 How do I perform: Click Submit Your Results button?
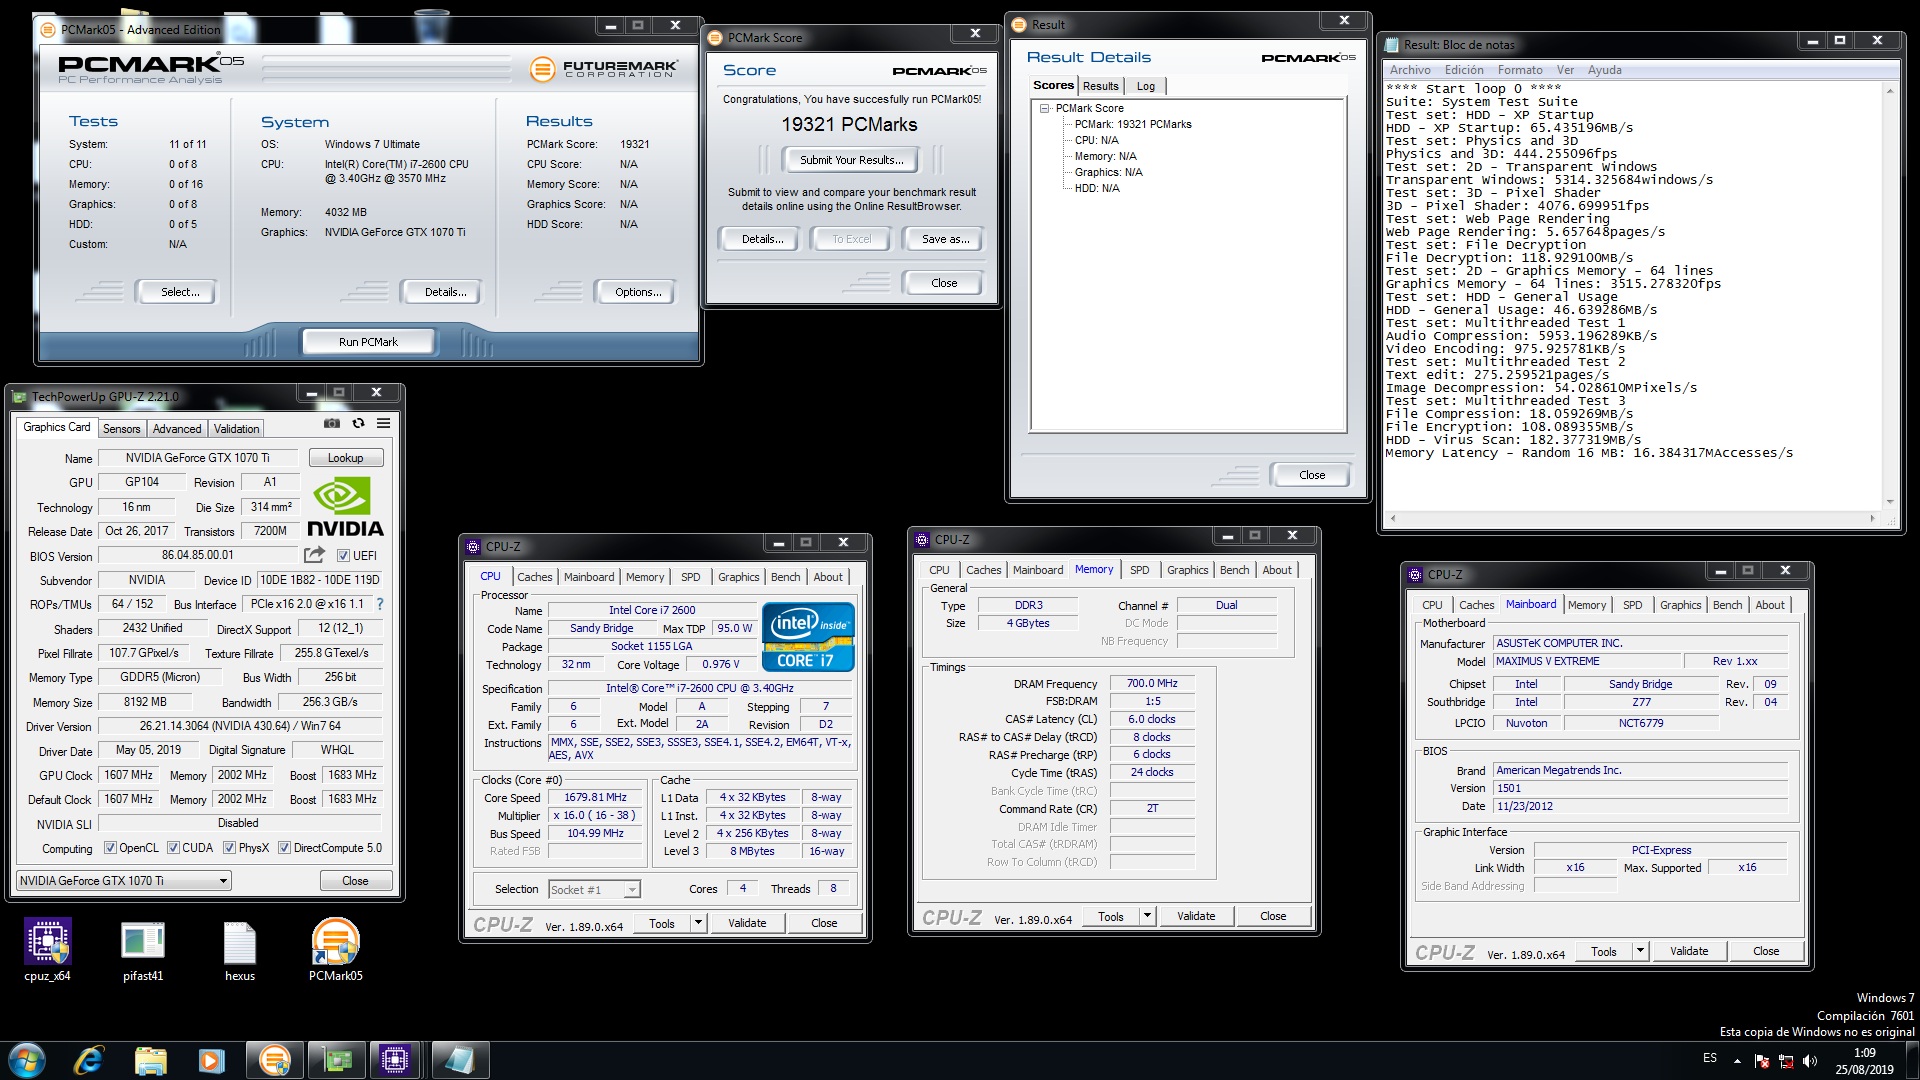[851, 160]
